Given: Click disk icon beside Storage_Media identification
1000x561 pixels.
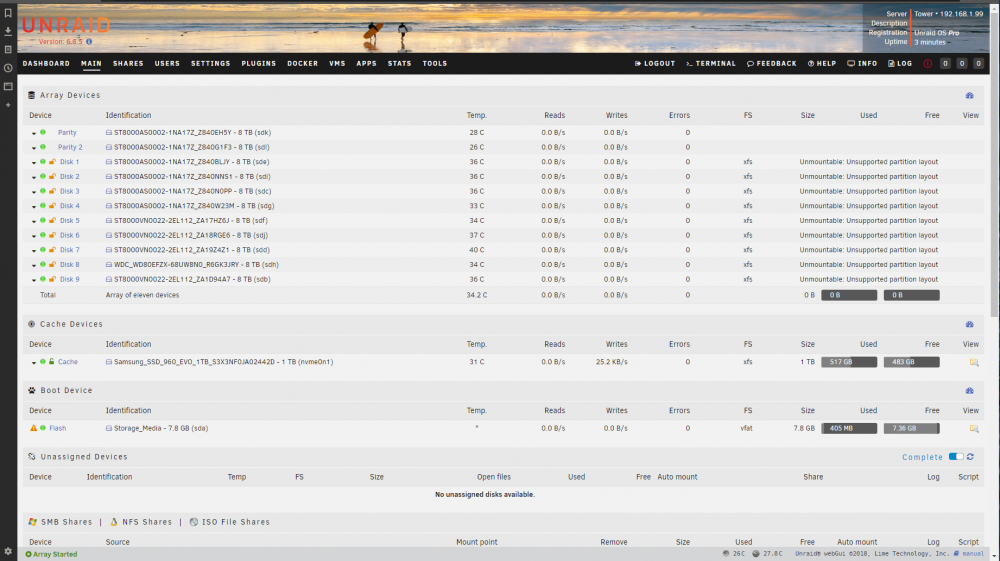Looking at the screenshot, I should [x=108, y=428].
